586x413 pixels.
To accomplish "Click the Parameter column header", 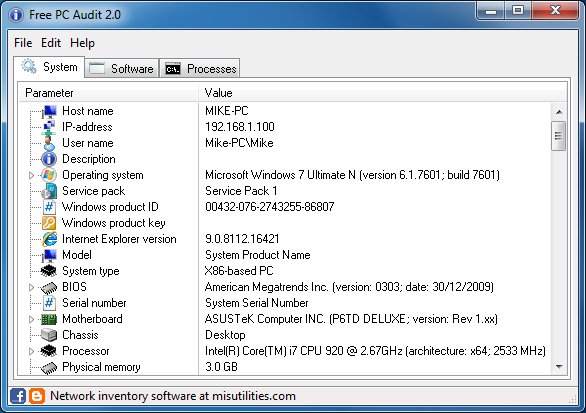I will [x=108, y=93].
